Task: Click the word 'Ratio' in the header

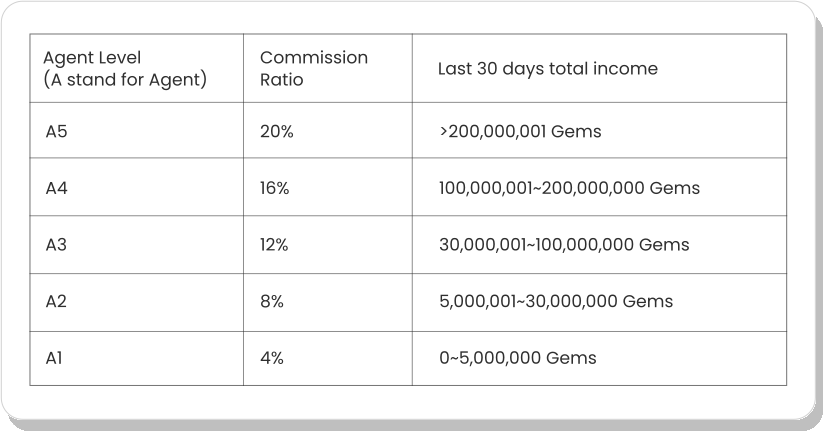Action: click(281, 78)
